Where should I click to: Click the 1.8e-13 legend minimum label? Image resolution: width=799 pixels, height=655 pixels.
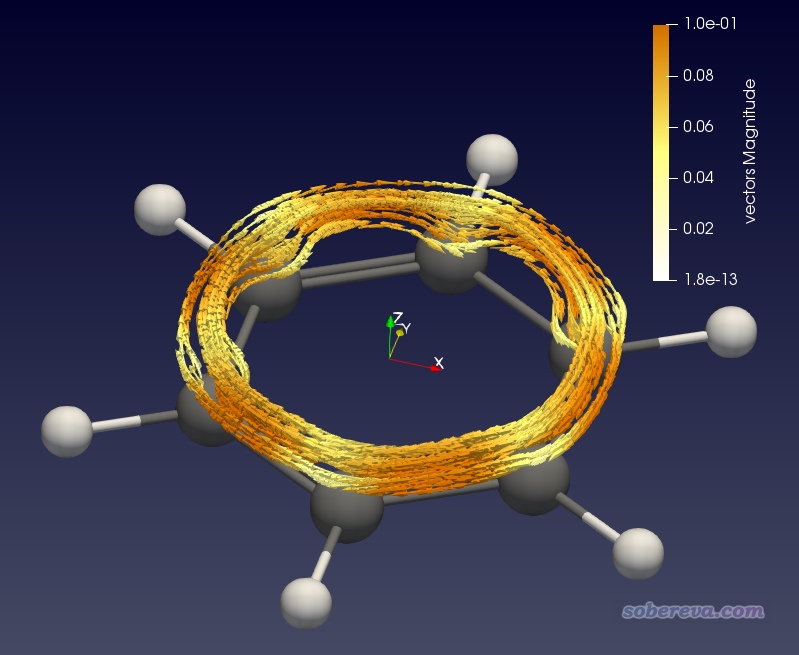(x=711, y=279)
